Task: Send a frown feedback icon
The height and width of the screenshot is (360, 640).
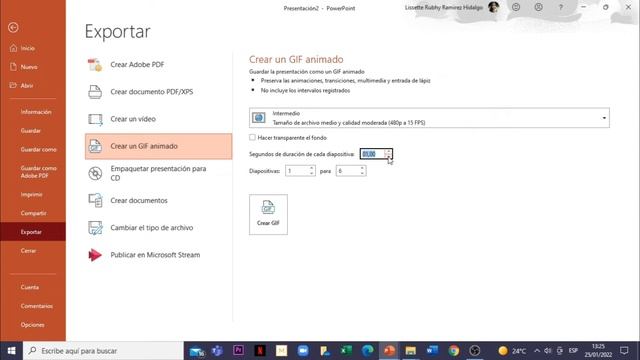Action: coord(539,7)
